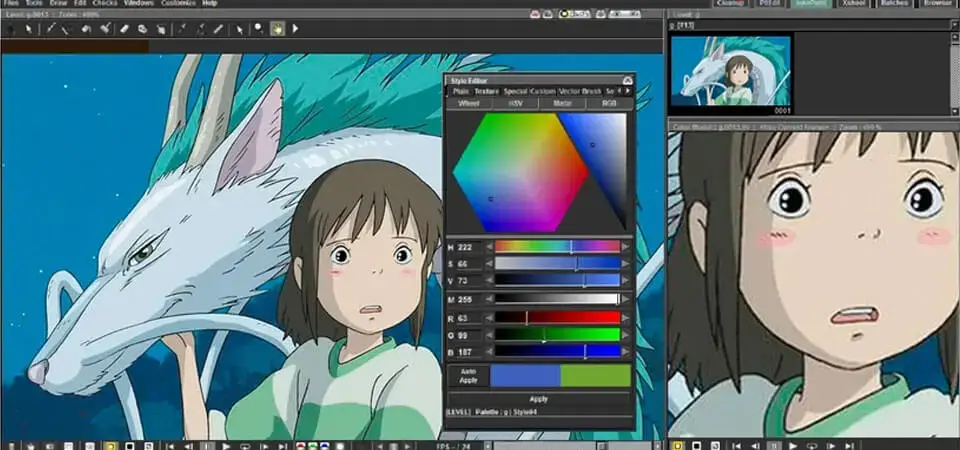Pick a color in the hexagon color wheel
The width and height of the screenshot is (960, 450).
click(520, 173)
